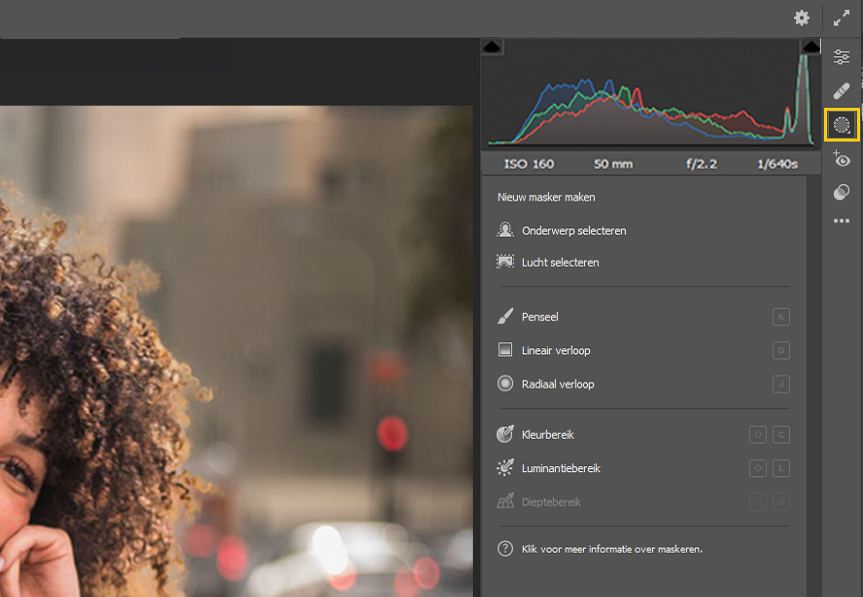Click the Onderwerp selecteren person icon
Viewport: 863px width, 597px height.
(505, 230)
